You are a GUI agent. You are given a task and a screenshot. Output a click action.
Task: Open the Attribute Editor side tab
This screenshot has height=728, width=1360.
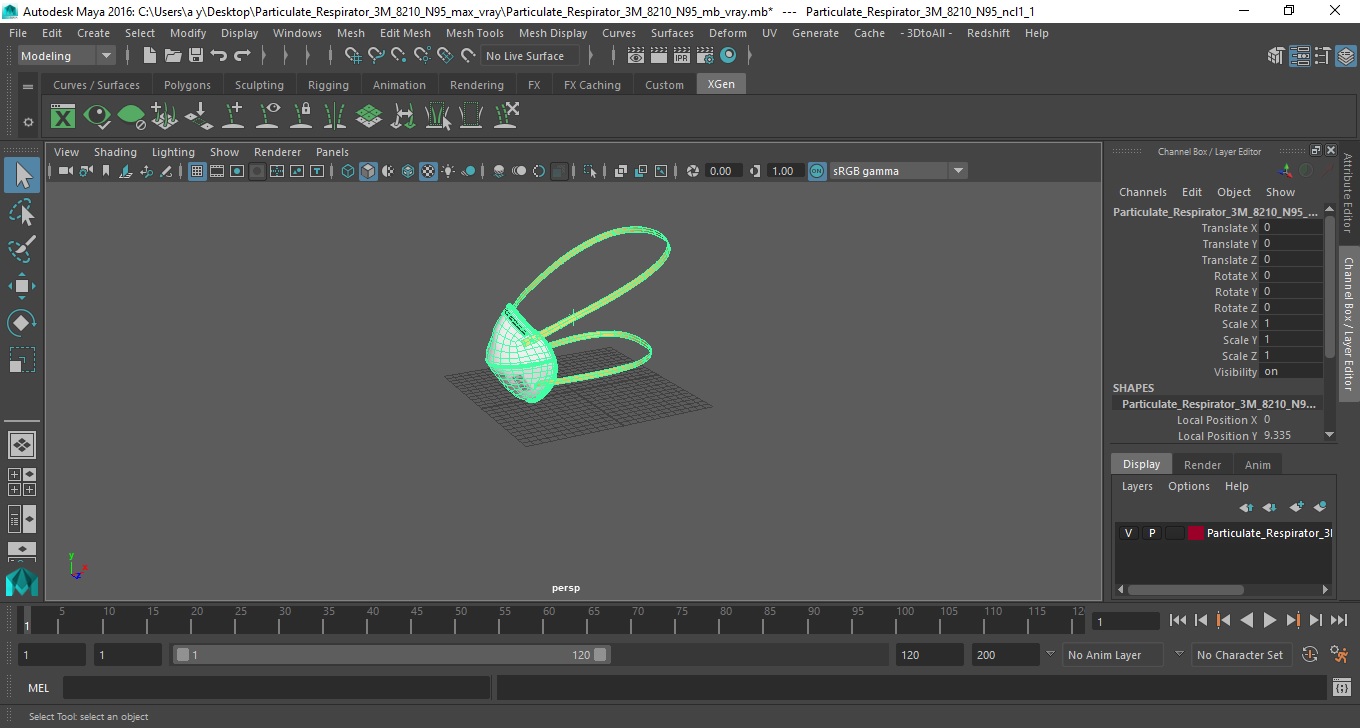click(1348, 194)
